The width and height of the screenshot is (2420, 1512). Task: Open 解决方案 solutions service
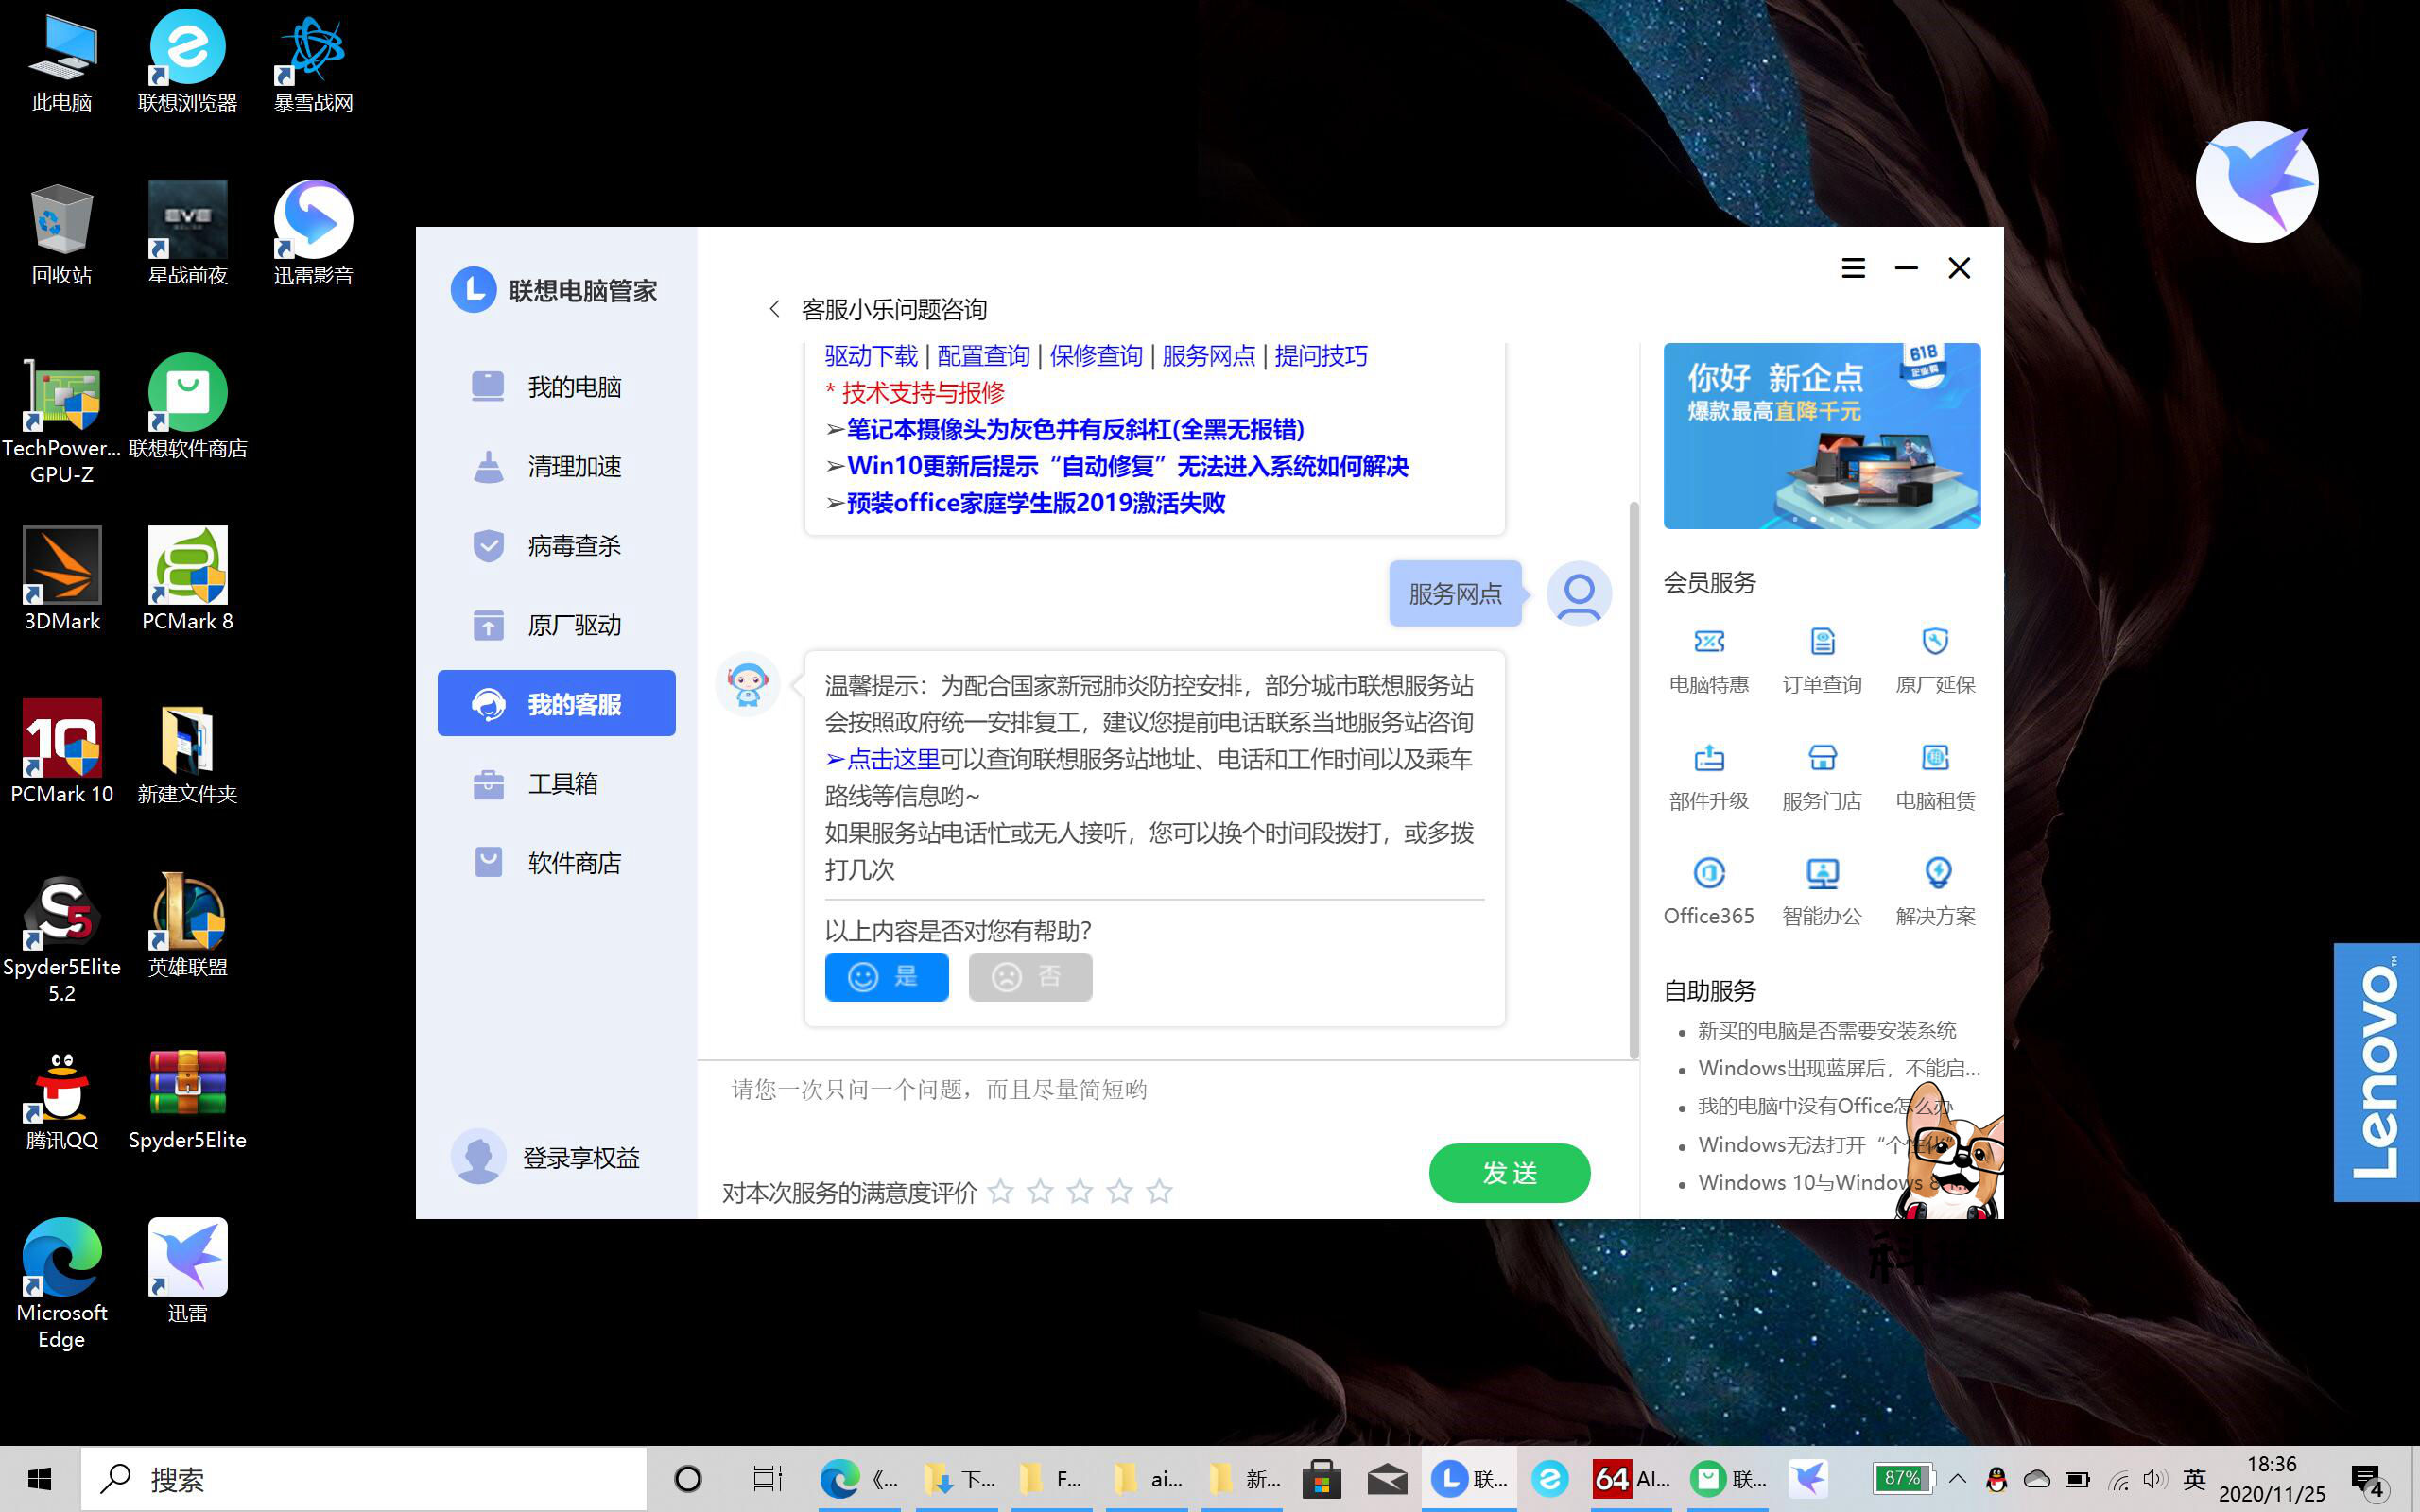pos(1934,890)
